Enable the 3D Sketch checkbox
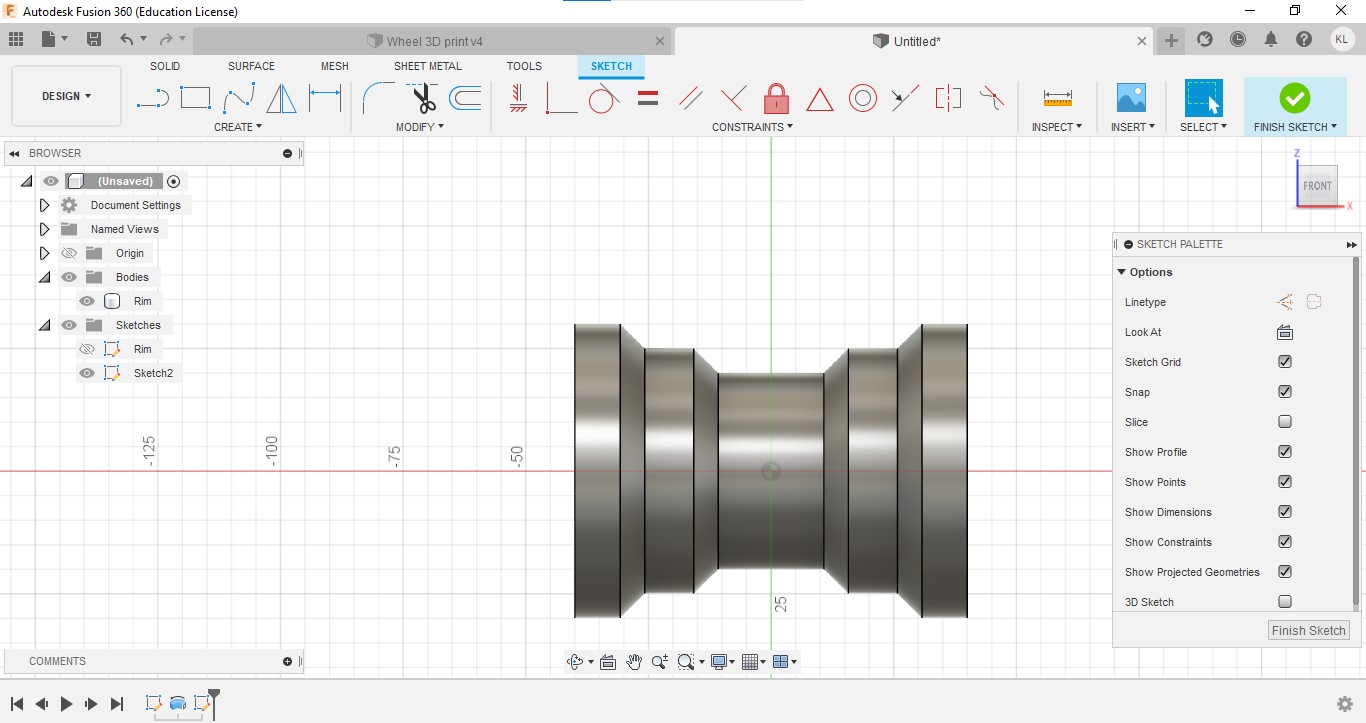 click(1285, 602)
